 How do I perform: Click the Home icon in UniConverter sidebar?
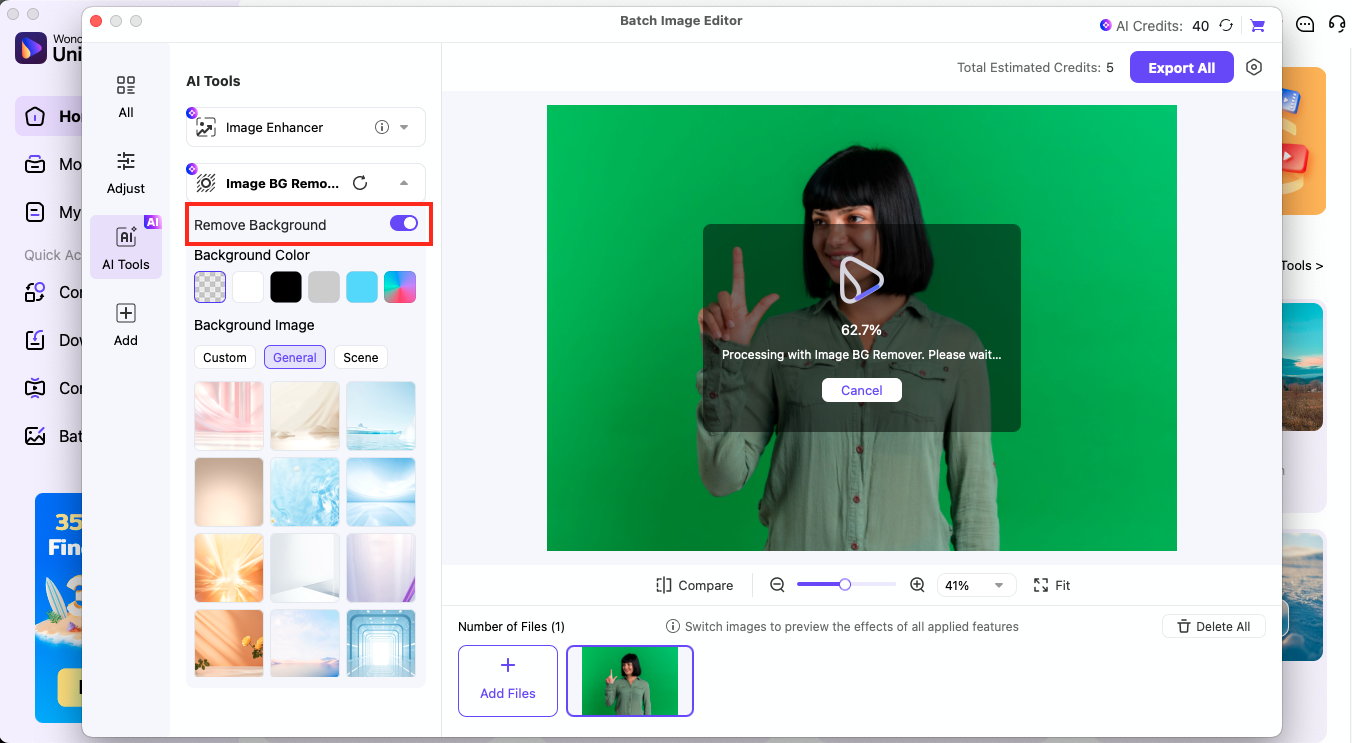pyautogui.click(x=35, y=116)
